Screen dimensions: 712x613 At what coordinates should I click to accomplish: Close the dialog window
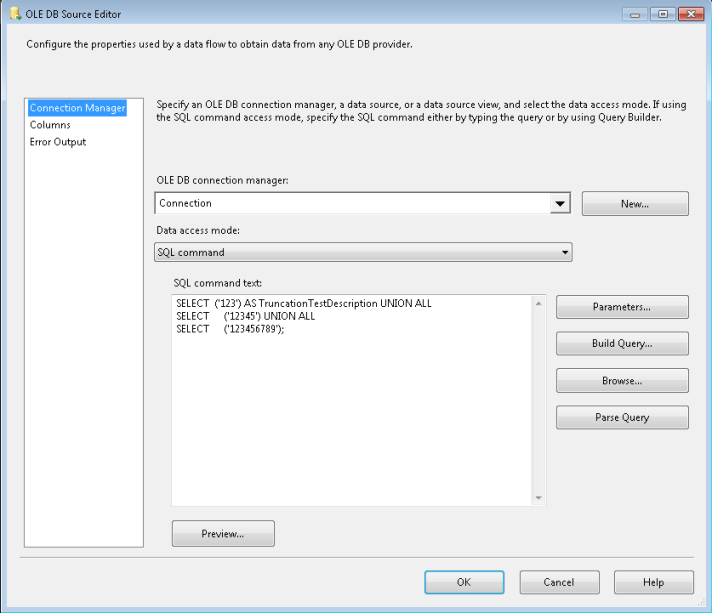click(691, 14)
